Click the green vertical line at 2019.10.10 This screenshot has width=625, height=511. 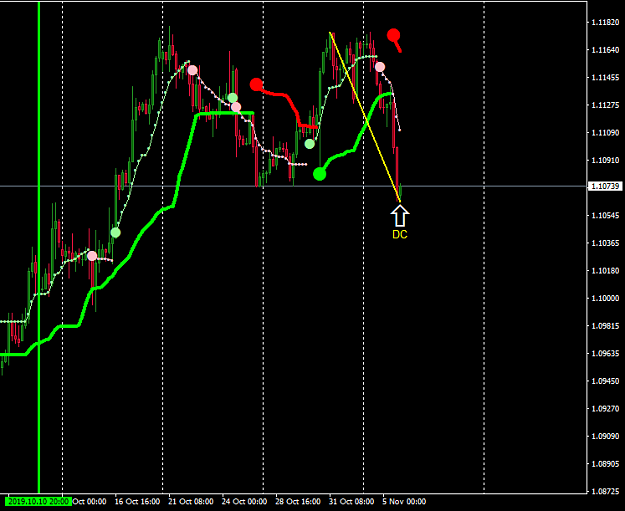pyautogui.click(x=39, y=247)
